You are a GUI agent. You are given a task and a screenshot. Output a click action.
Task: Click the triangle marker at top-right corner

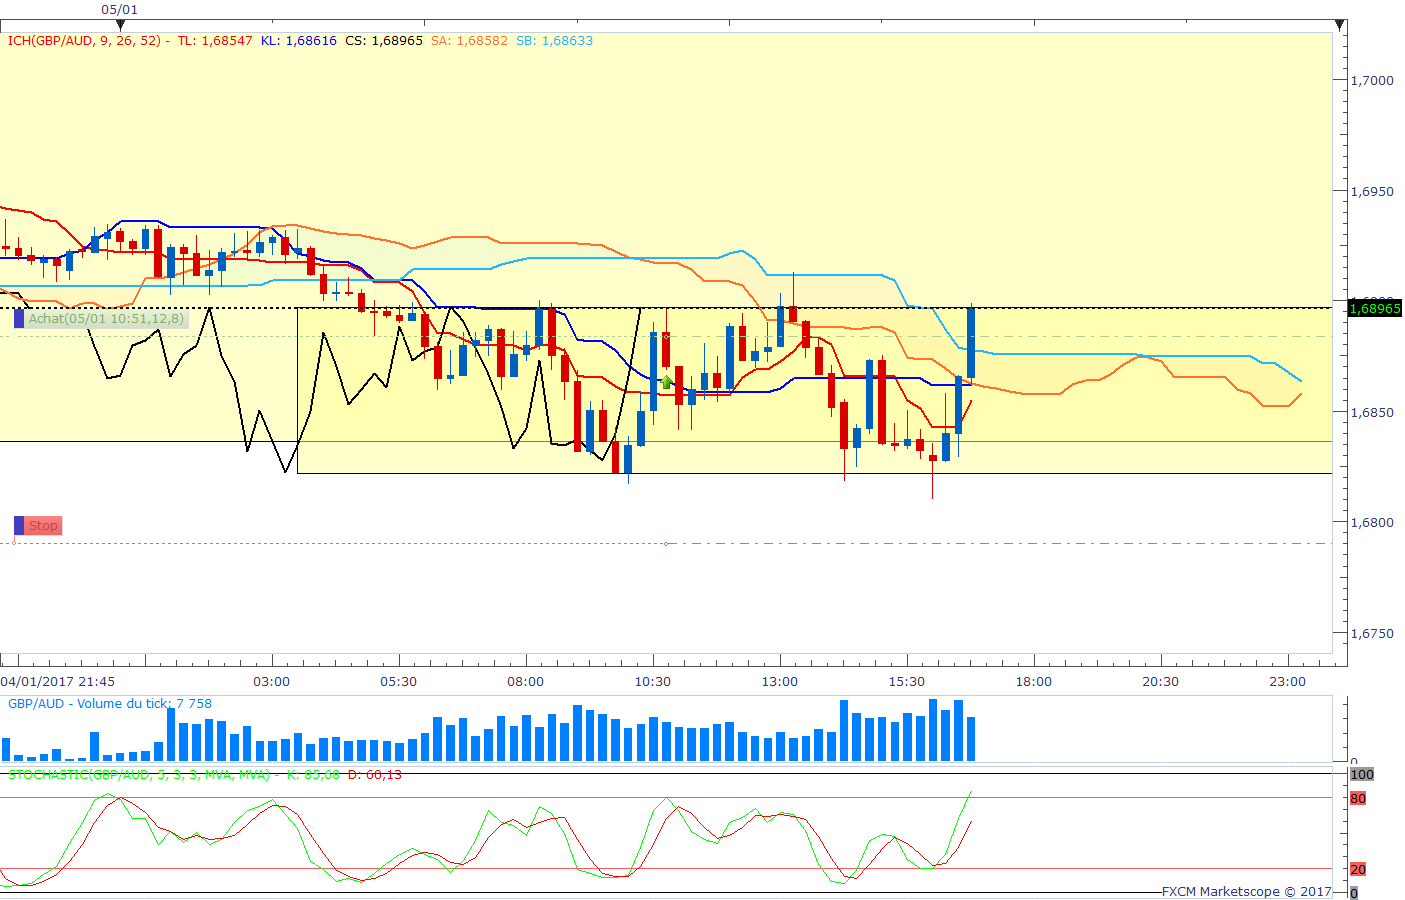pyautogui.click(x=1339, y=25)
